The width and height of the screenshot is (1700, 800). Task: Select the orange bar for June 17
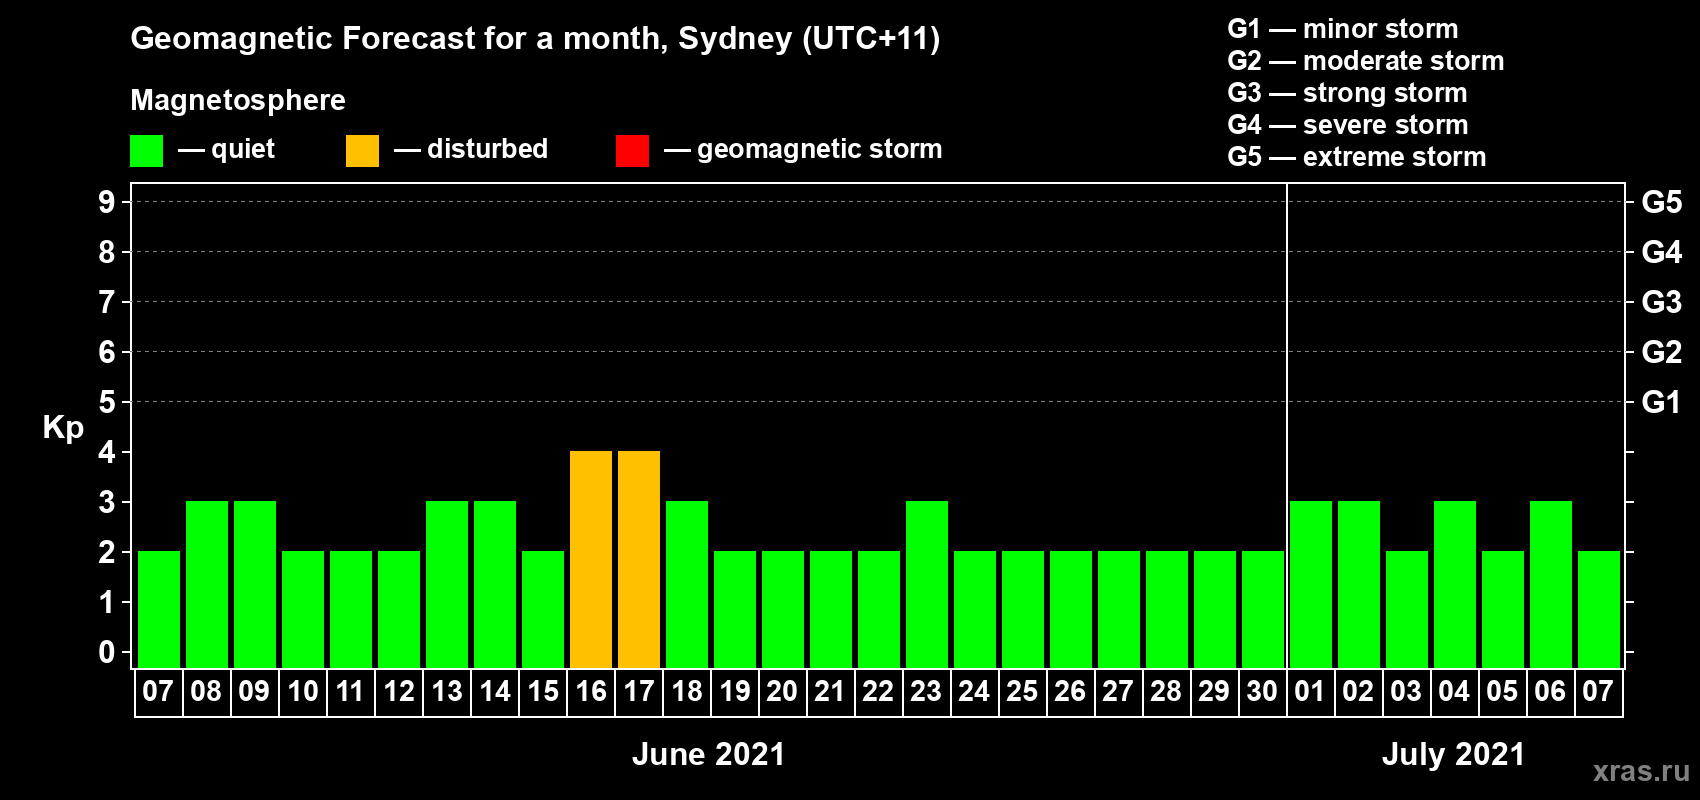coord(639,559)
